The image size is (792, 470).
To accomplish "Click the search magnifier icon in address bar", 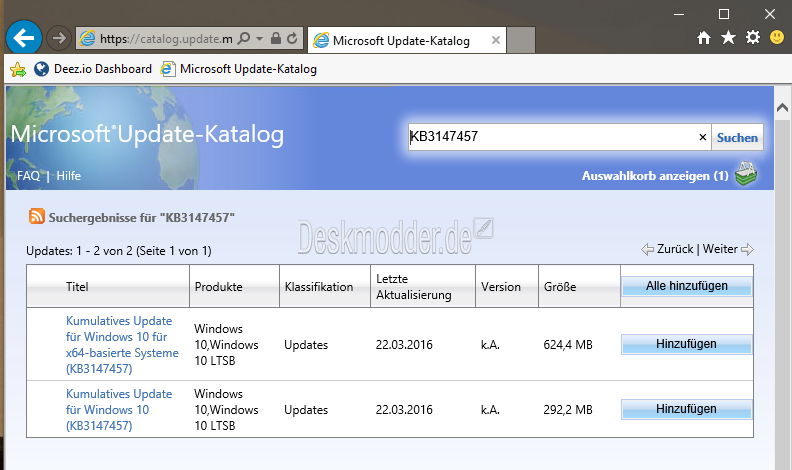I will coord(244,38).
